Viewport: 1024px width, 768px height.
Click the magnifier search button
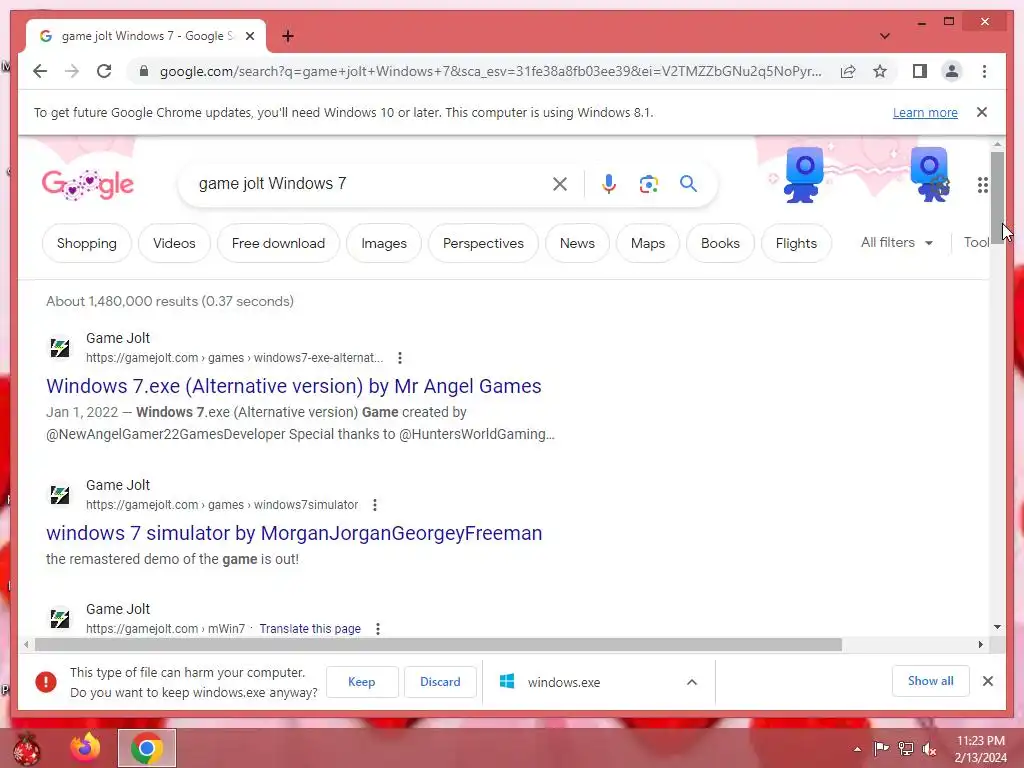click(688, 184)
